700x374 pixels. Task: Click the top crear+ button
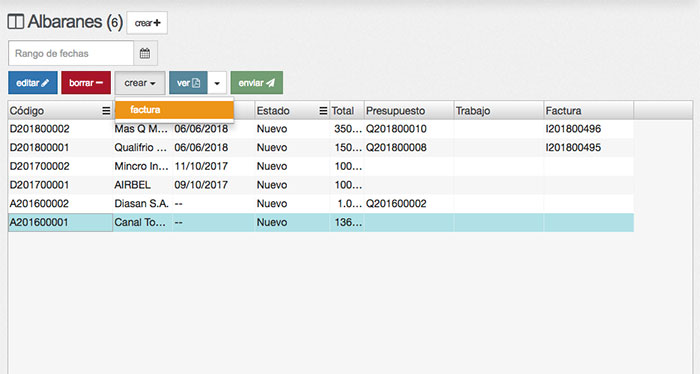pyautogui.click(x=147, y=23)
